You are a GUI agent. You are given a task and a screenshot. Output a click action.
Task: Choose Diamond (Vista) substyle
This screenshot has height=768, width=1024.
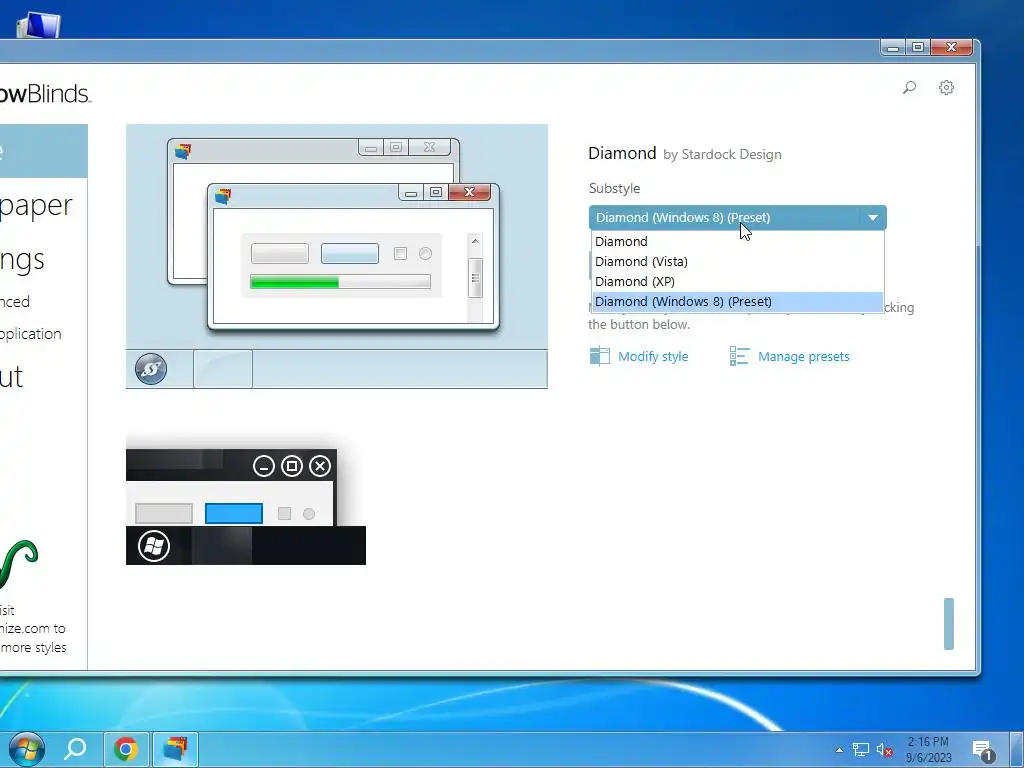737,261
